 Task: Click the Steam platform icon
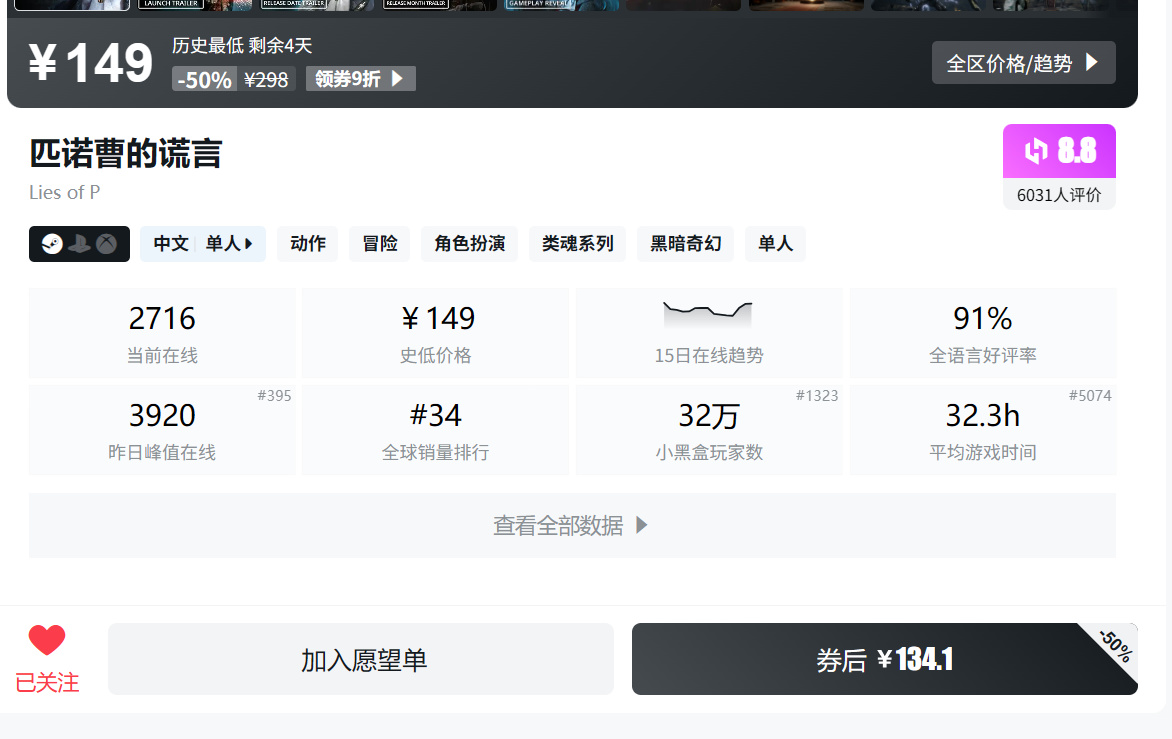click(x=52, y=244)
